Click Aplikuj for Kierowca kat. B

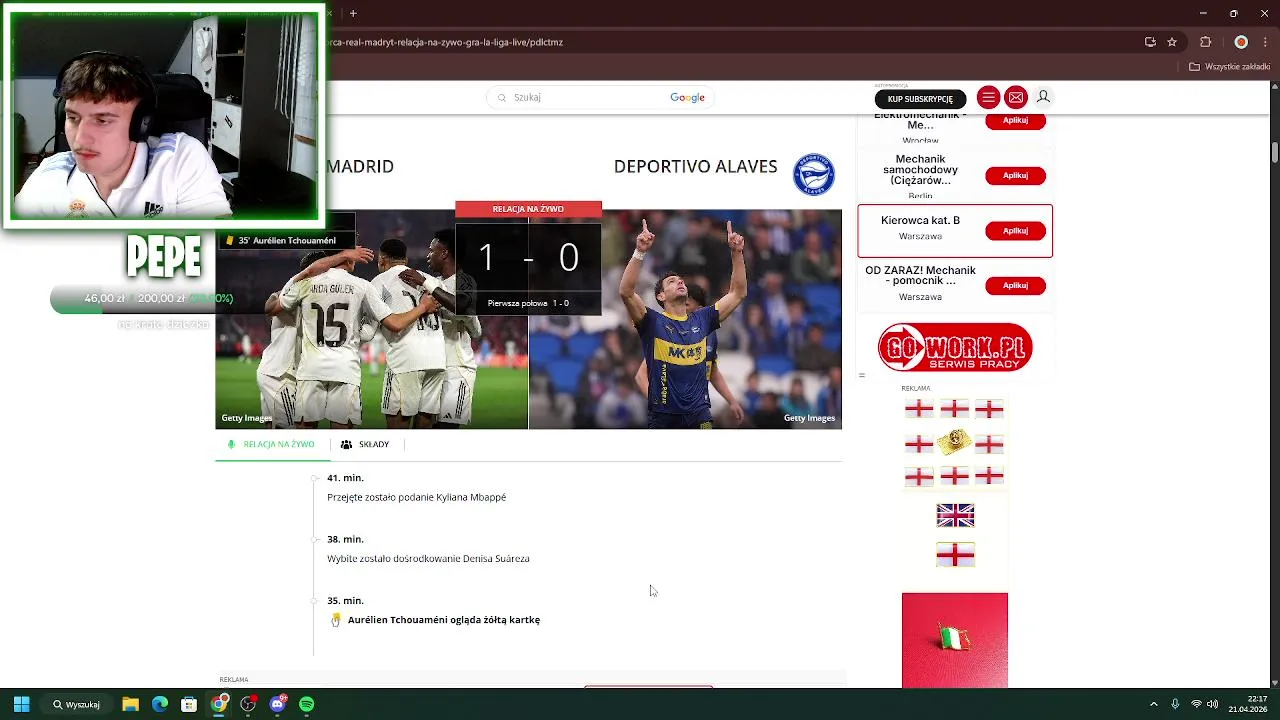(x=1015, y=230)
